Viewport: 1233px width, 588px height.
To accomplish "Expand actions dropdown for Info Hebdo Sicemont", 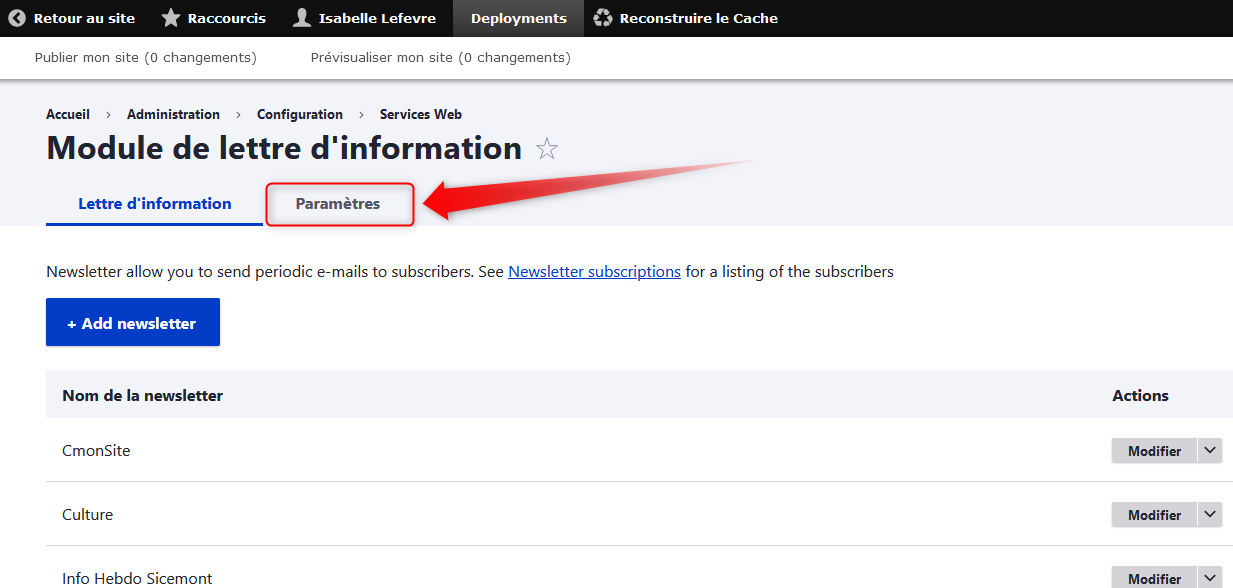I will tap(1210, 578).
